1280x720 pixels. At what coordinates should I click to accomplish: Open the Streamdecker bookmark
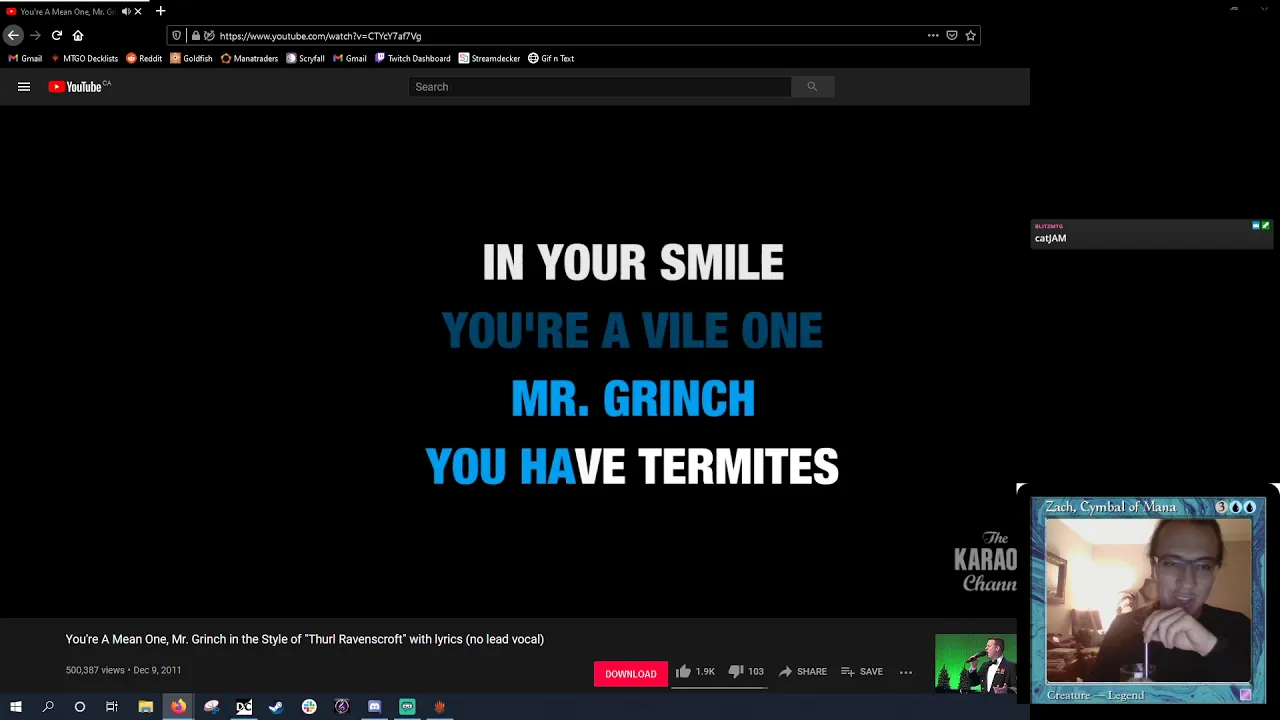[489, 58]
